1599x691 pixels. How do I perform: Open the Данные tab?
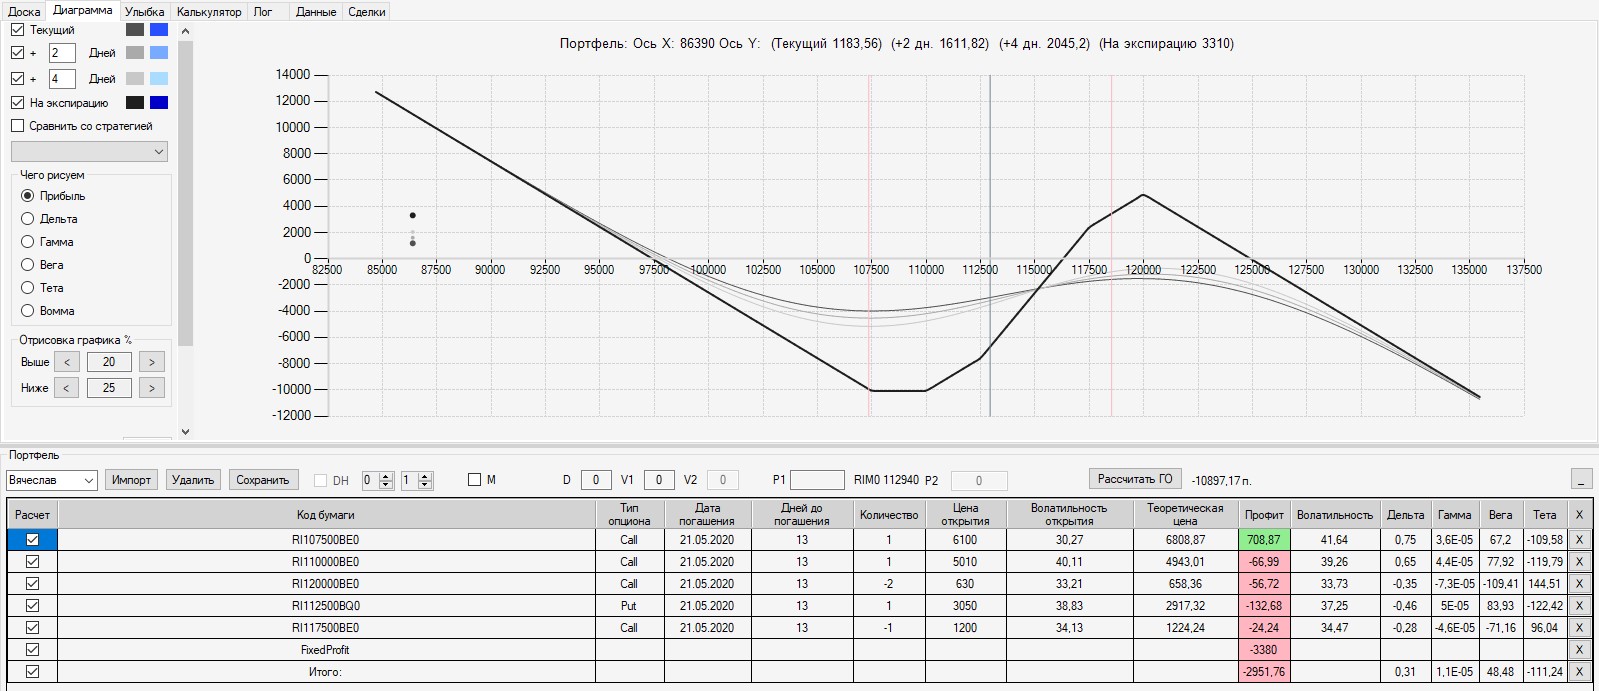click(x=316, y=12)
